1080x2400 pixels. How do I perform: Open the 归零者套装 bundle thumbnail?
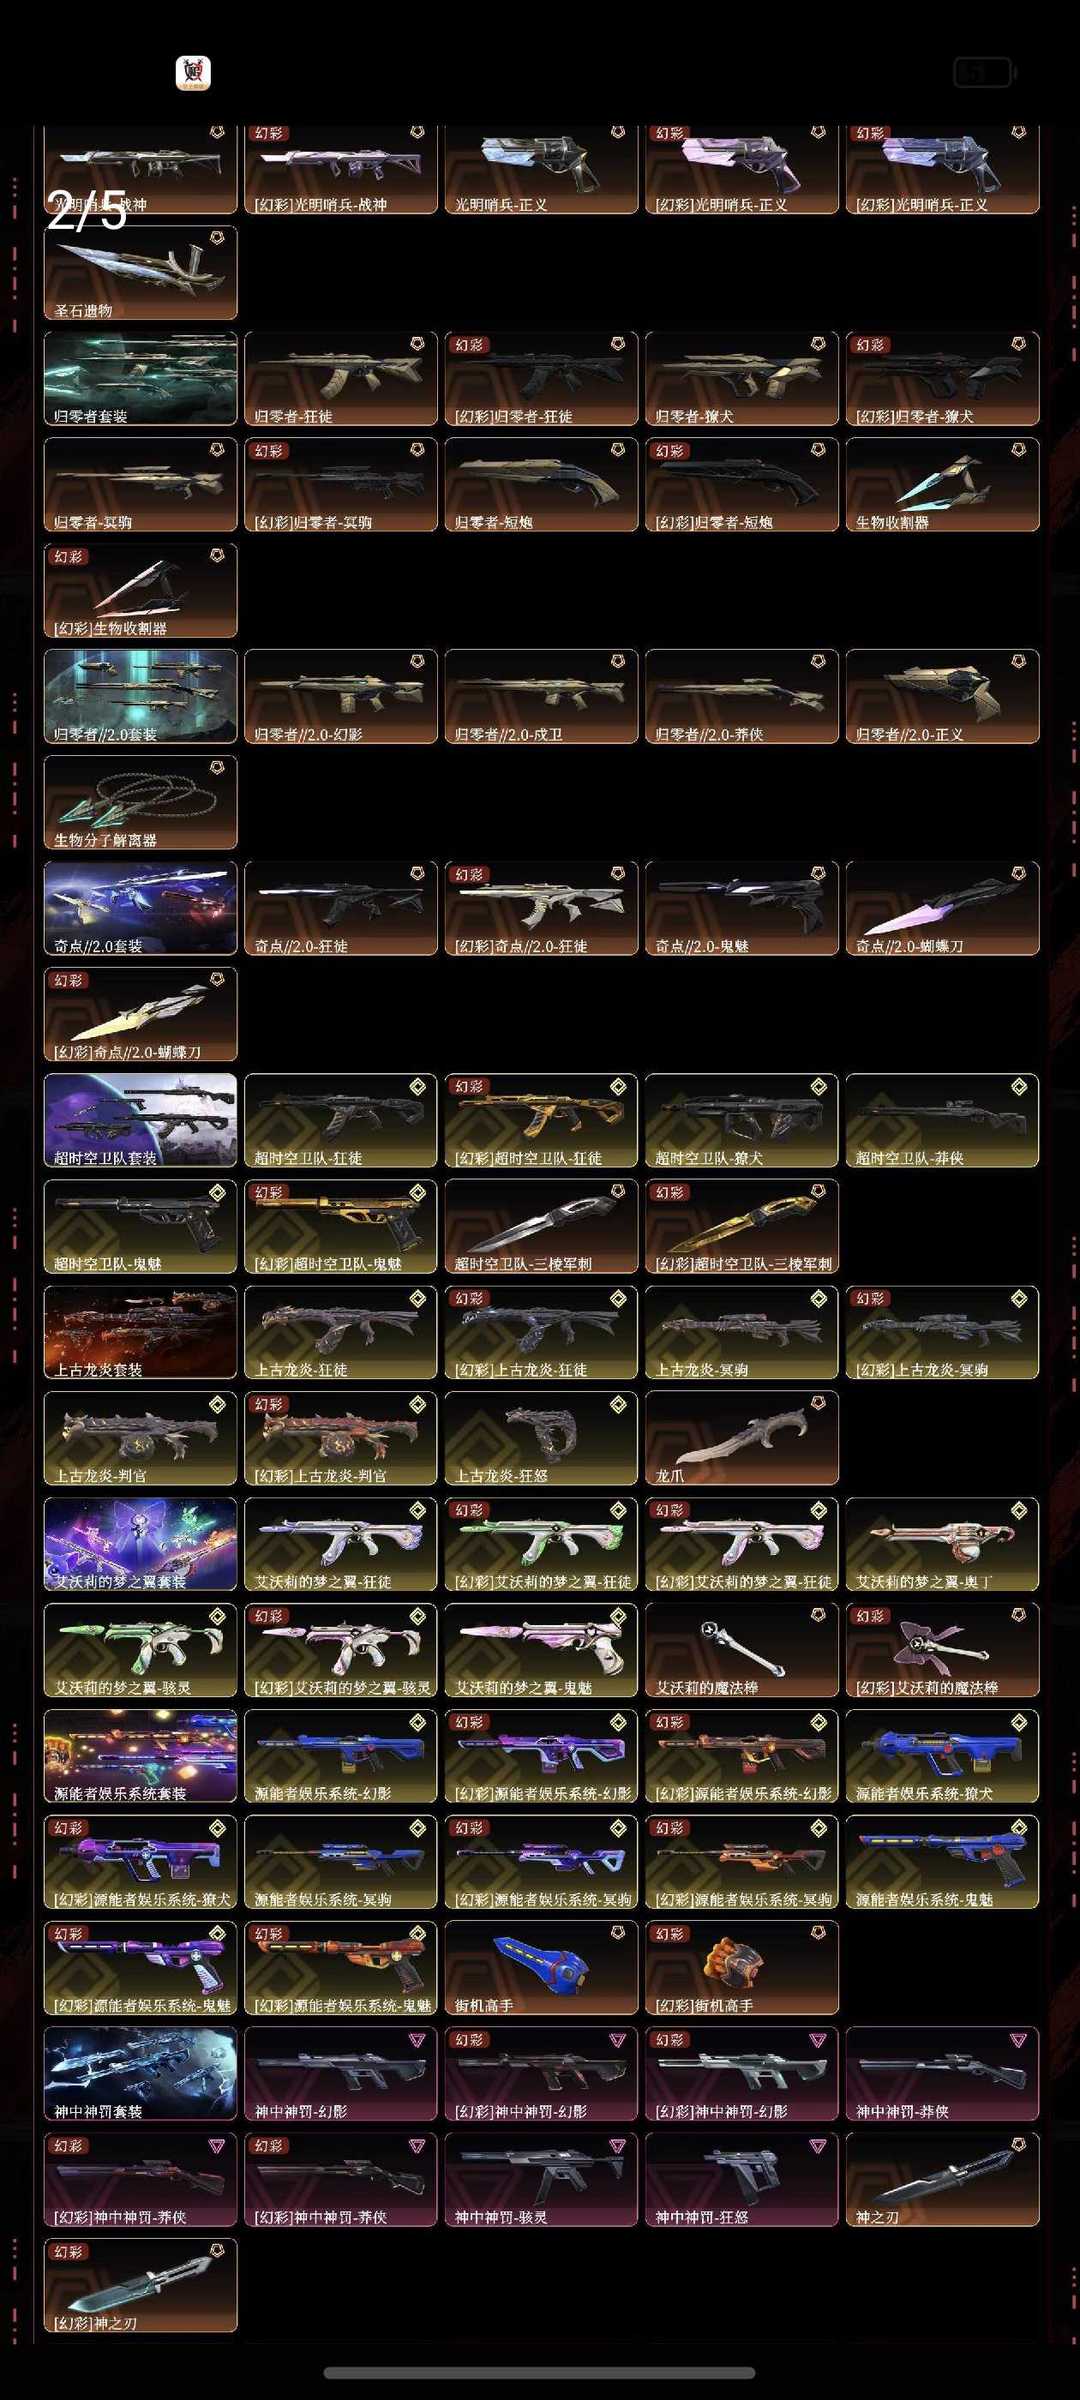tap(140, 379)
